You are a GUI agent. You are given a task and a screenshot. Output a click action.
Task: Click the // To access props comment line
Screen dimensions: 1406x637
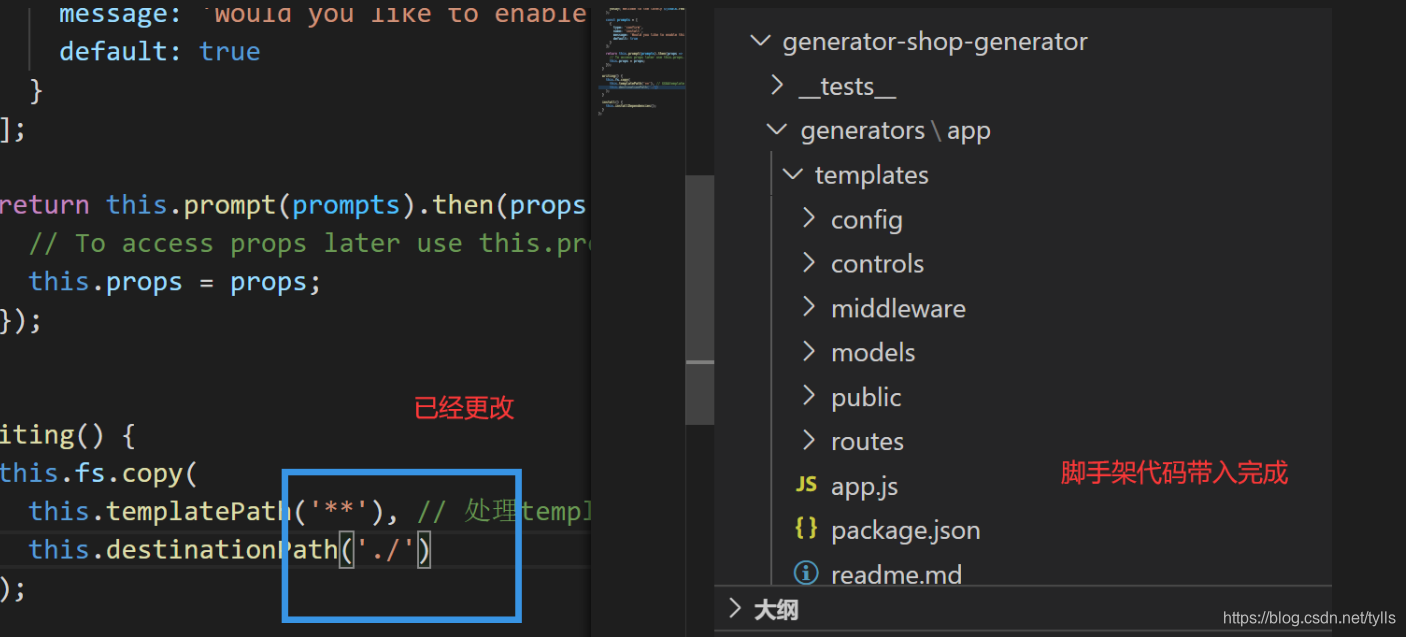pyautogui.click(x=310, y=244)
